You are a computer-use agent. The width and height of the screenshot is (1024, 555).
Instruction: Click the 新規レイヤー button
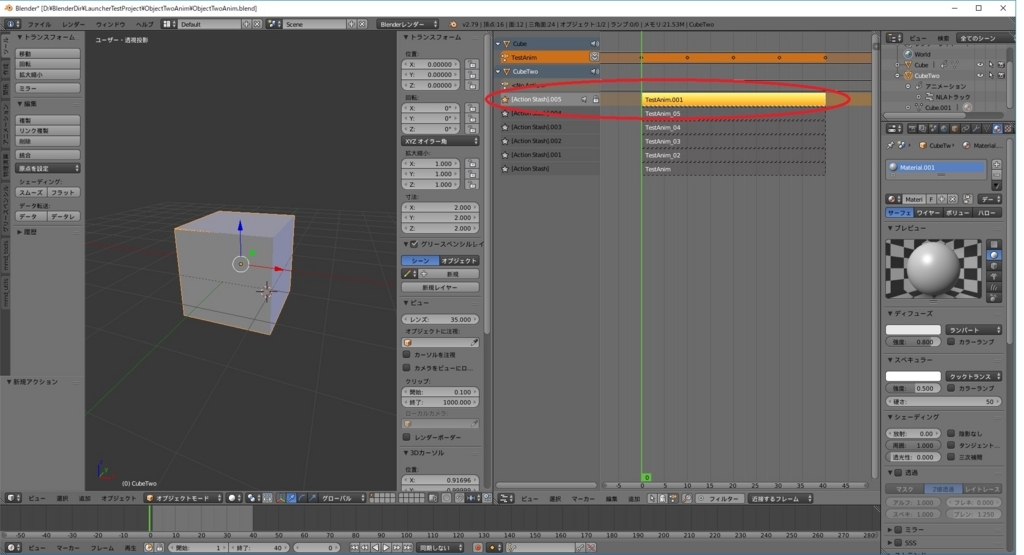click(440, 287)
